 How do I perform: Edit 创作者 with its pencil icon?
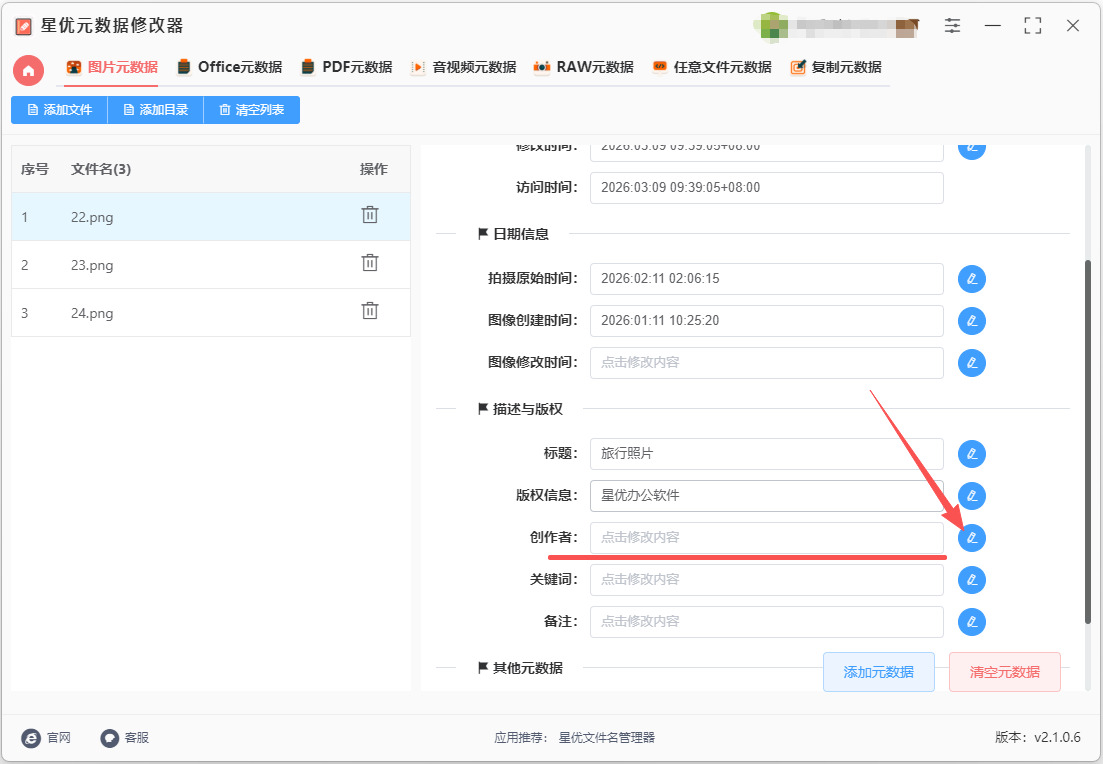[971, 538]
